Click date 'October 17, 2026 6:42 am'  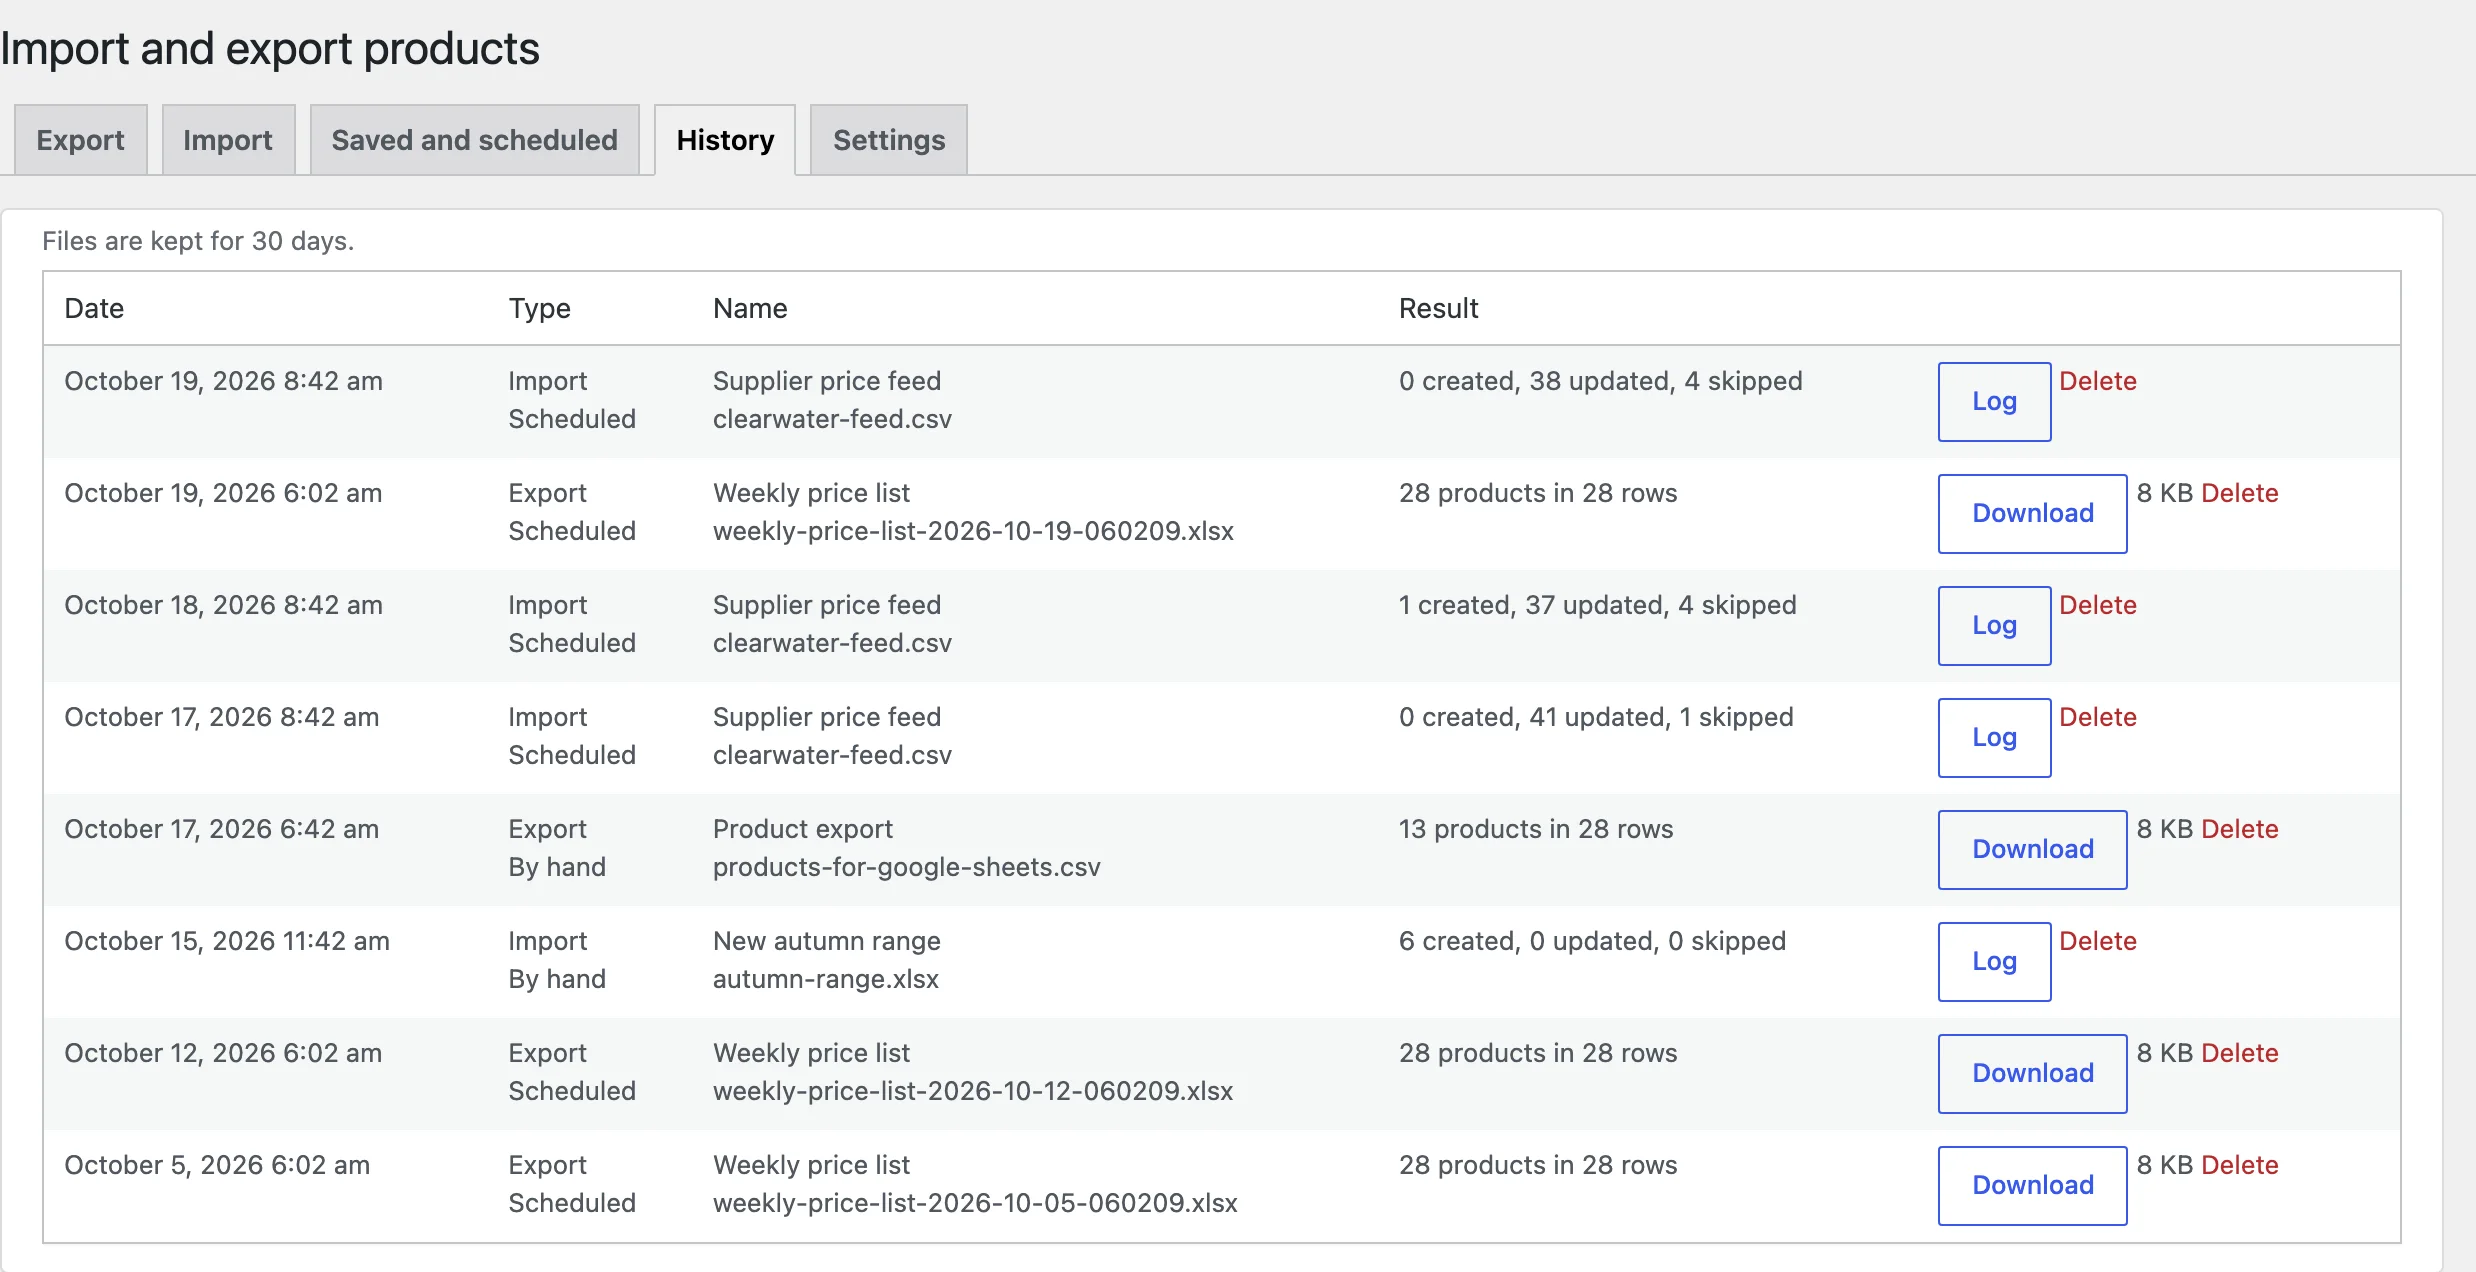(x=221, y=829)
